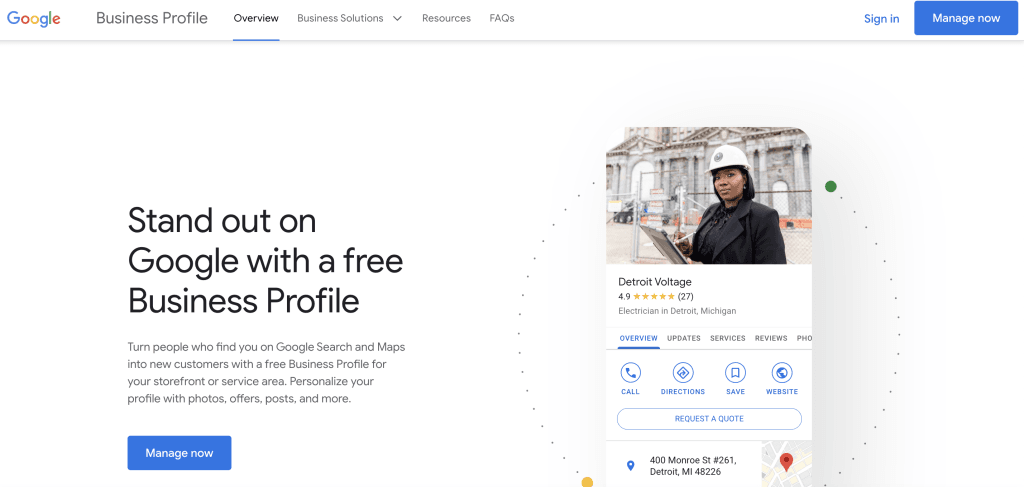Image resolution: width=1024 pixels, height=487 pixels.
Task: Click the 4.9 rating number
Action: pos(624,296)
